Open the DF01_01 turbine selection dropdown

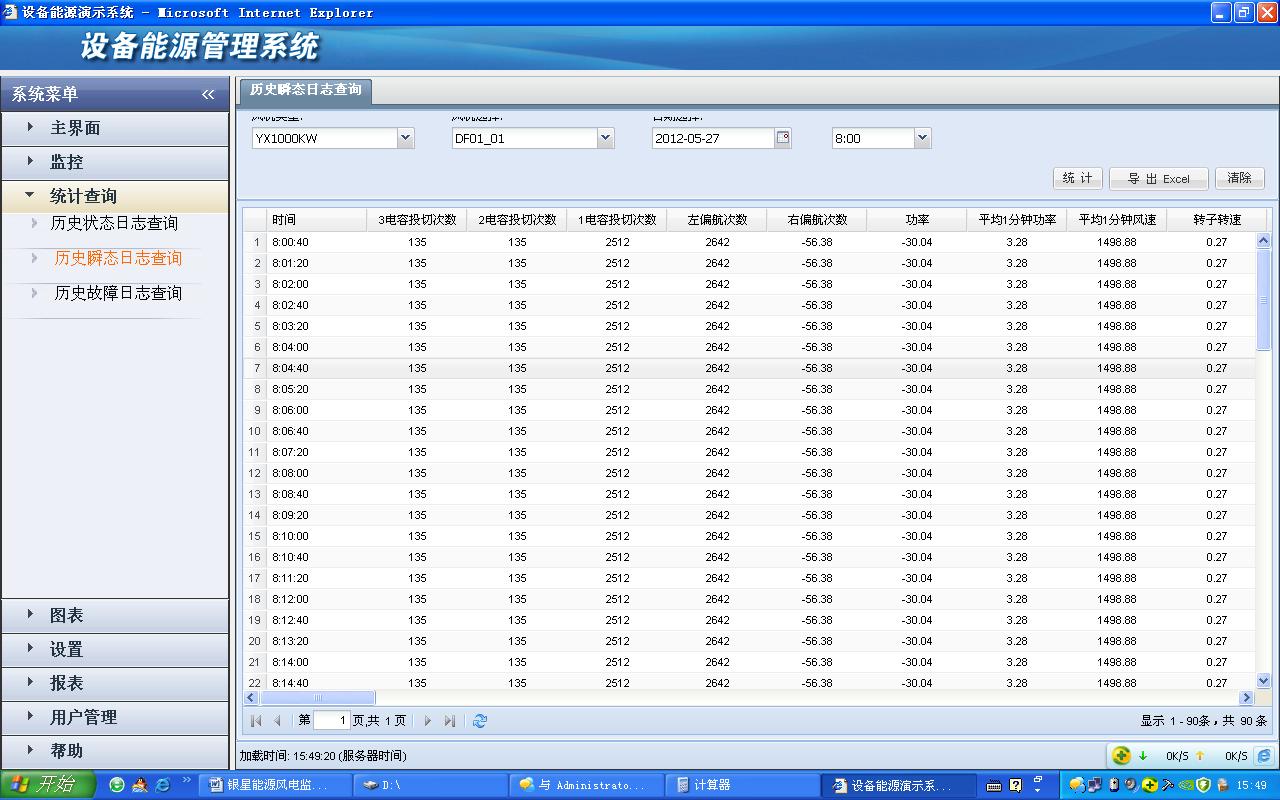click(x=605, y=139)
